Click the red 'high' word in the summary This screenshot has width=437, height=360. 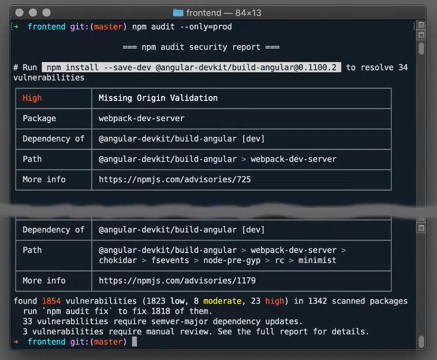click(275, 301)
